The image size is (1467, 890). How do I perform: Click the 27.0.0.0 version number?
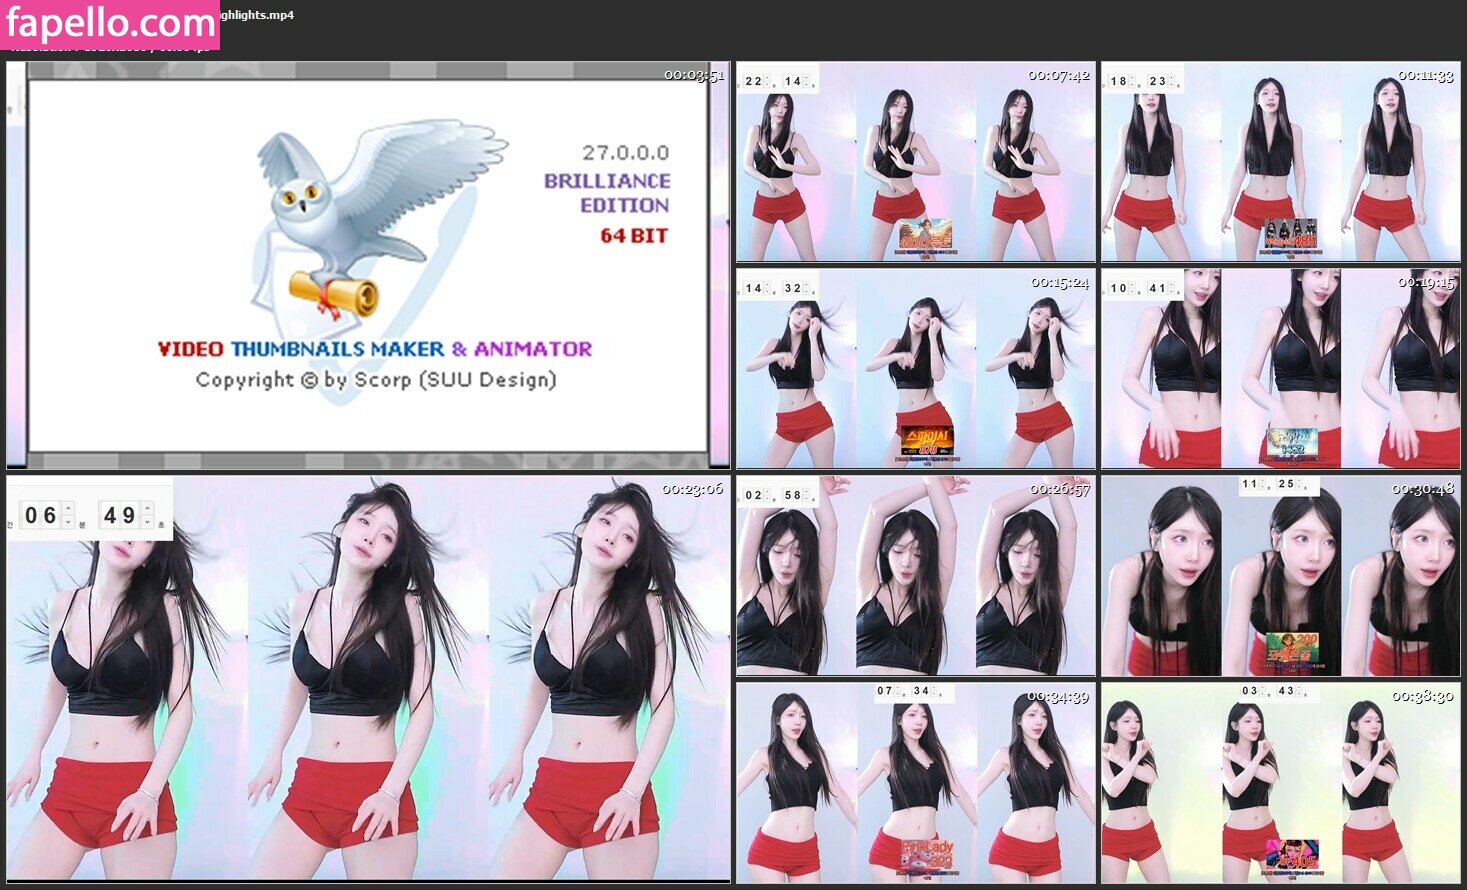pos(625,153)
